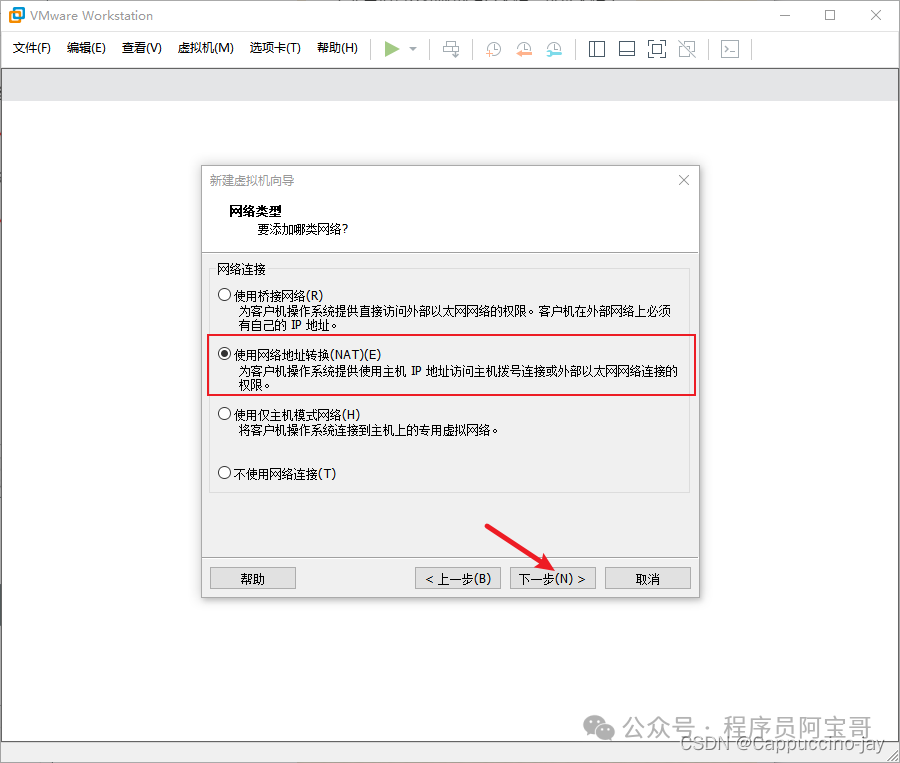900x763 pixels.
Task: Click the 帮助 button in wizard
Action: [253, 578]
